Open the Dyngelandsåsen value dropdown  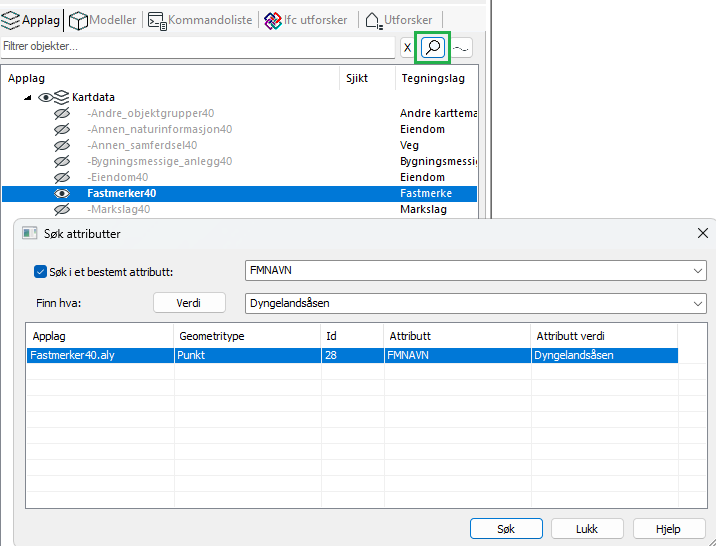pos(696,303)
